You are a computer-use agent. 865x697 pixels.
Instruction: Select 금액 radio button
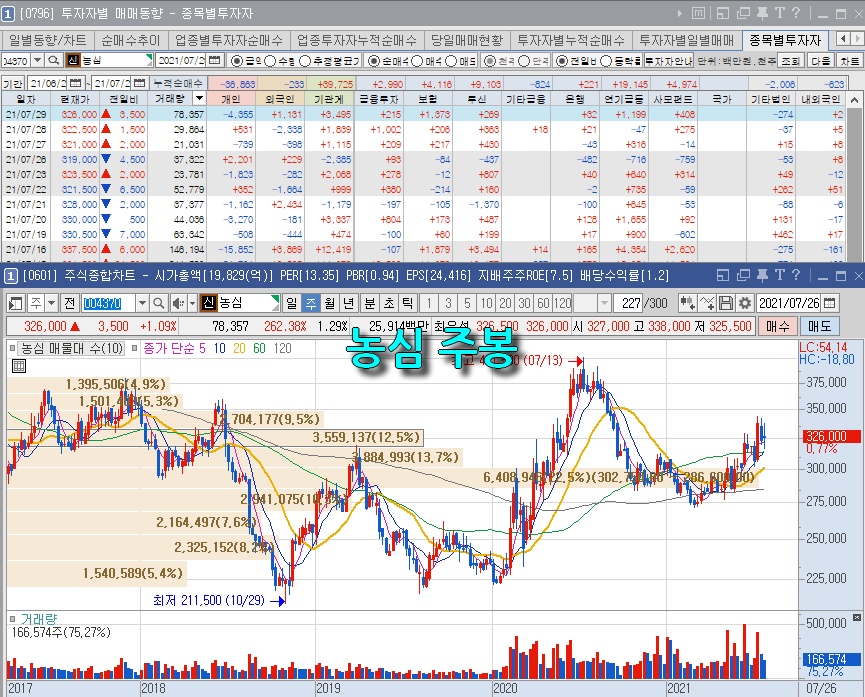pos(236,61)
